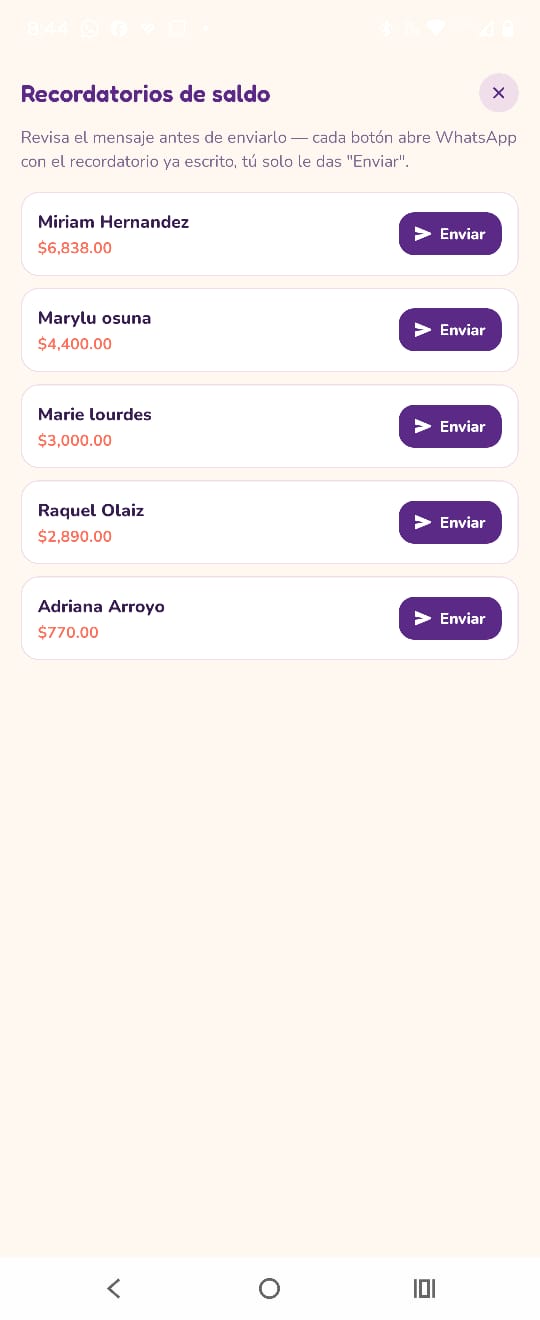
Task: Select Miriam Hernandez name
Action: 113,222
